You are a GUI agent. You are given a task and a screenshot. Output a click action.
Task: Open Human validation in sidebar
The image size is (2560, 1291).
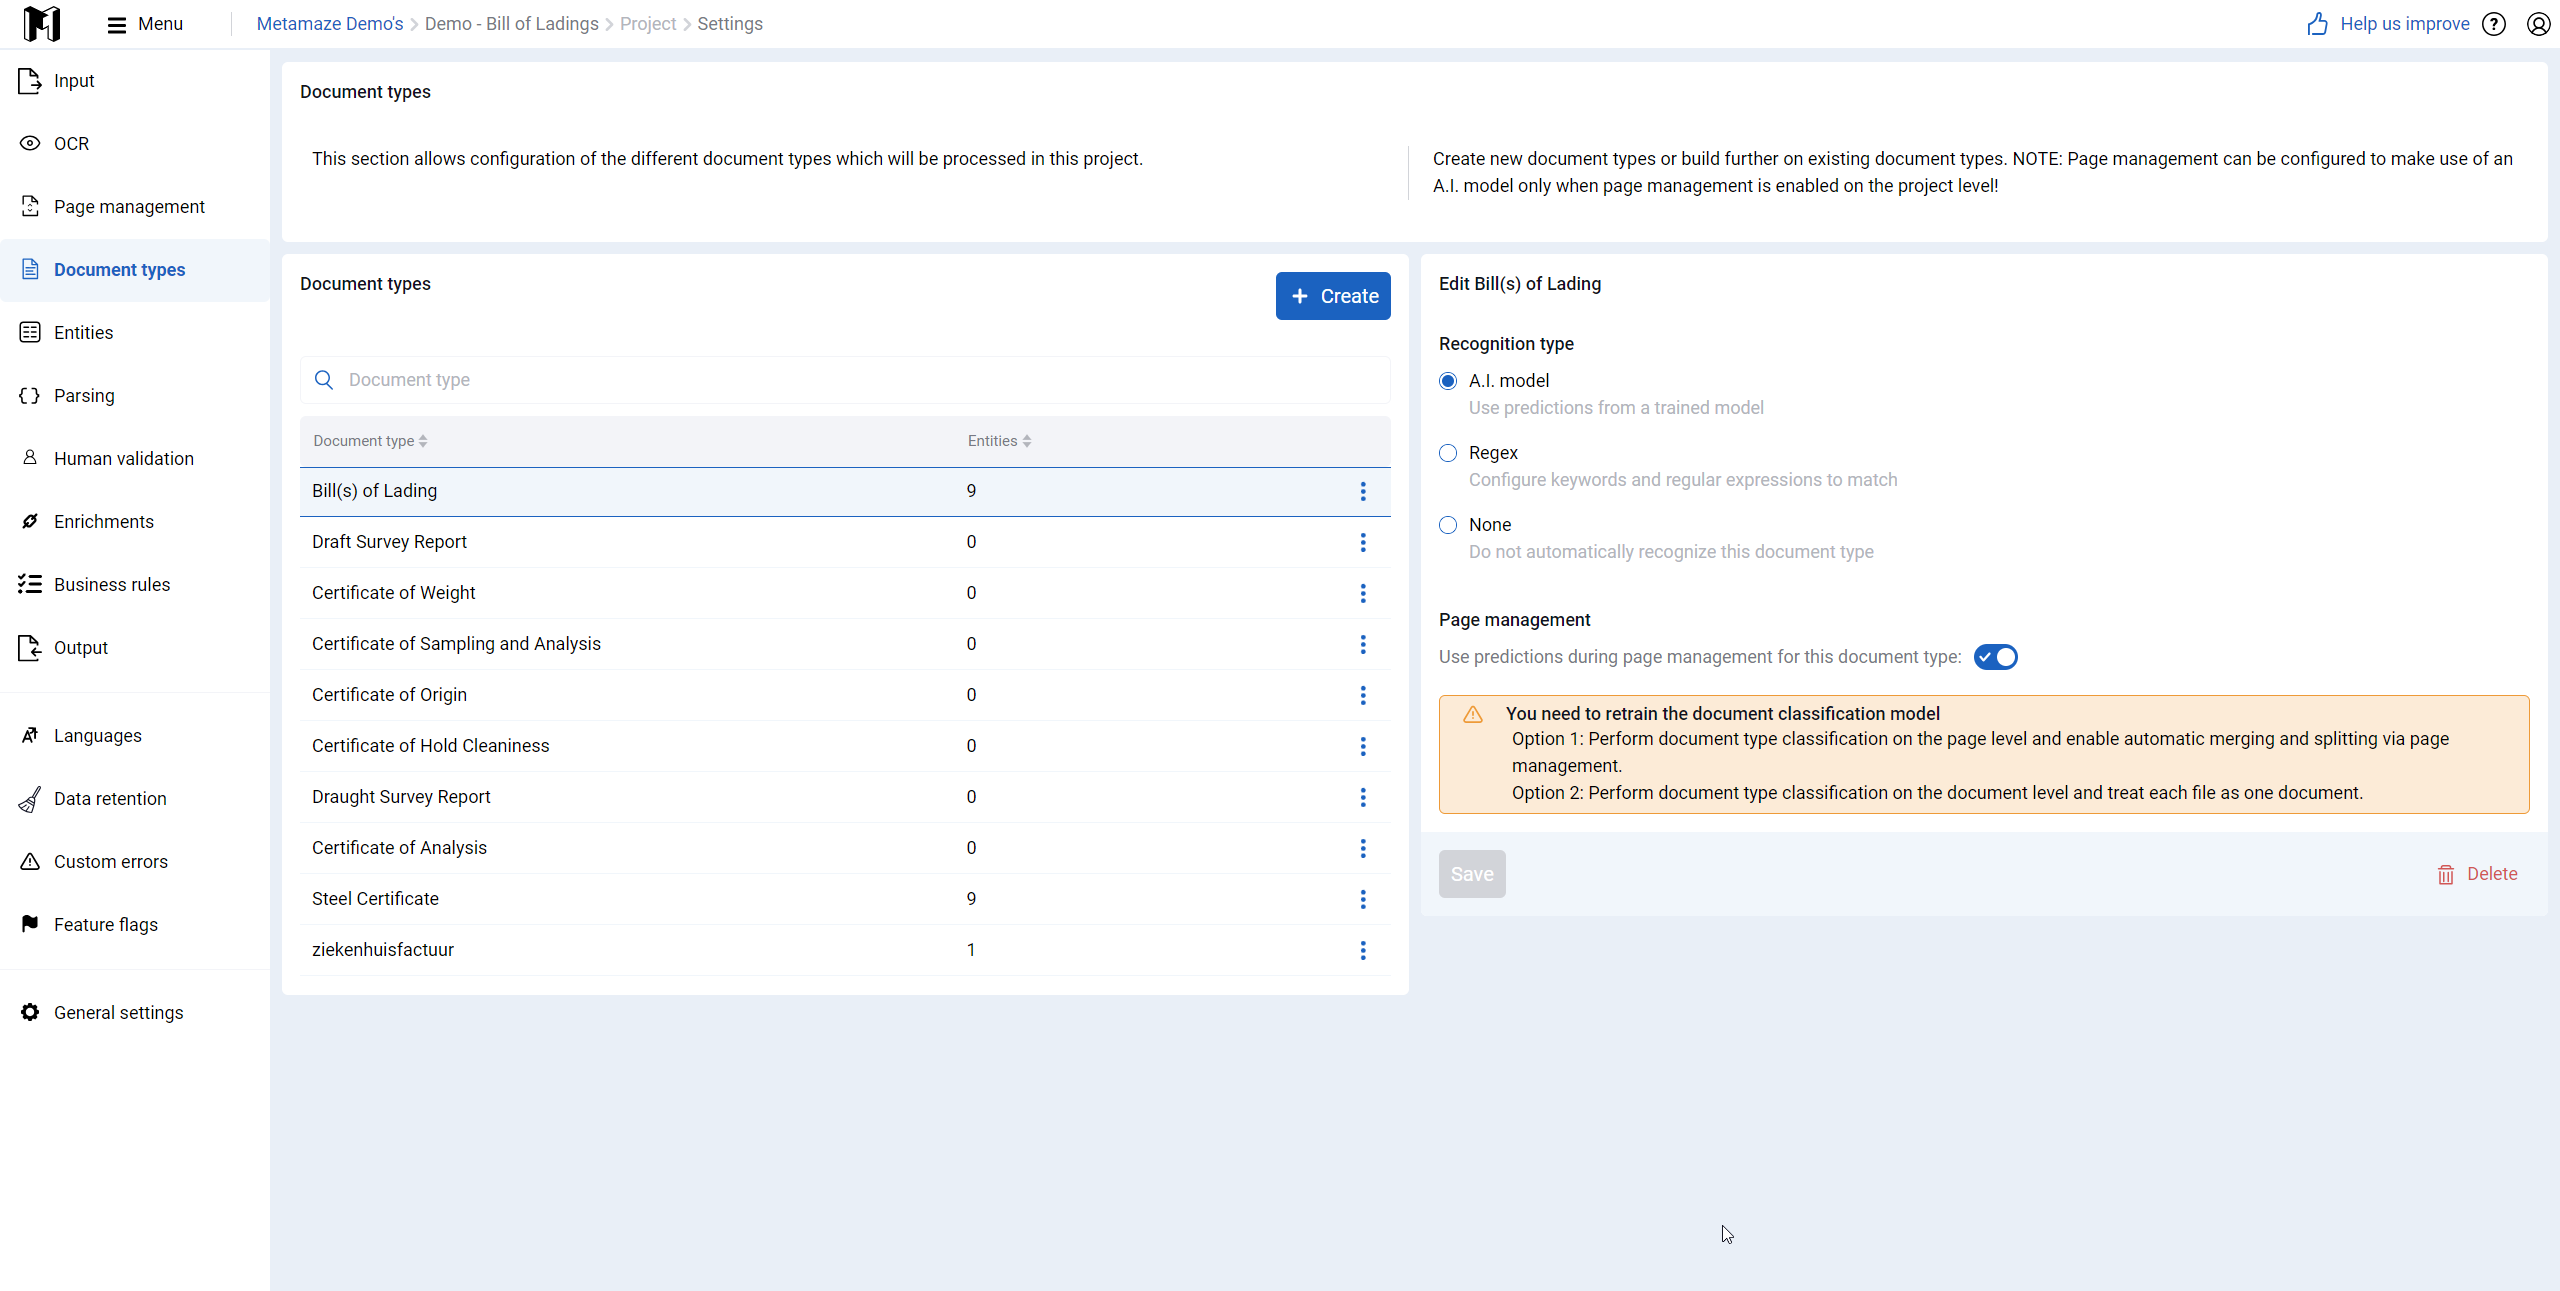coord(135,459)
